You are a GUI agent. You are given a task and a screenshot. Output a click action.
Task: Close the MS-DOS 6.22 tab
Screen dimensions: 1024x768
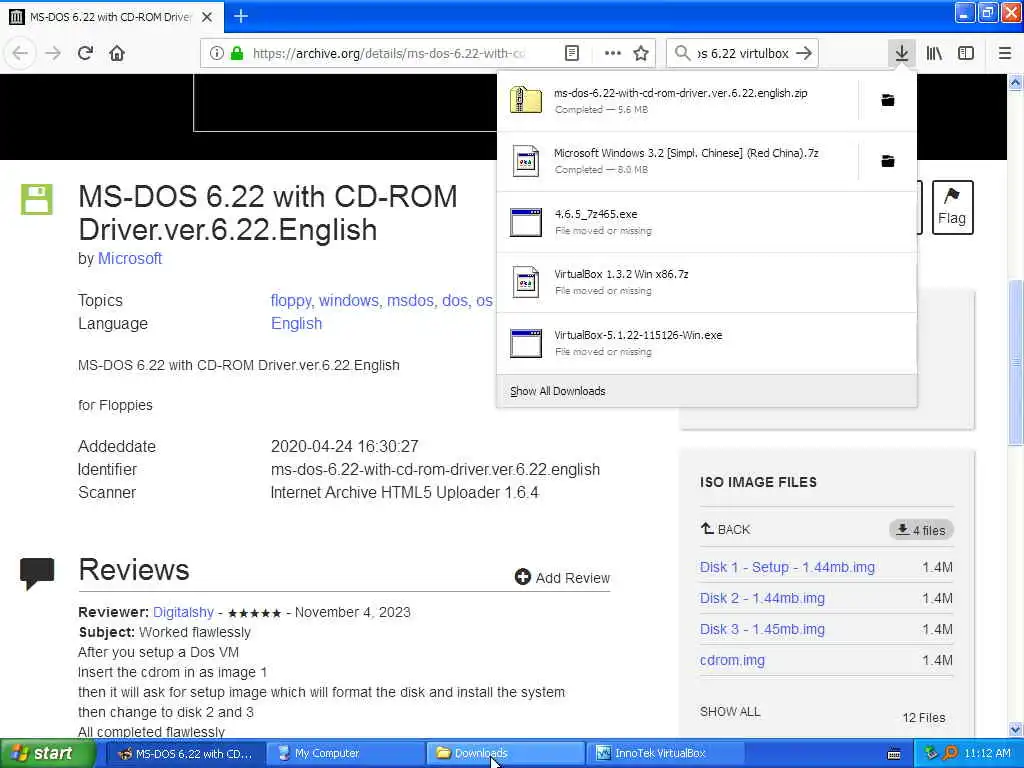click(x=207, y=17)
